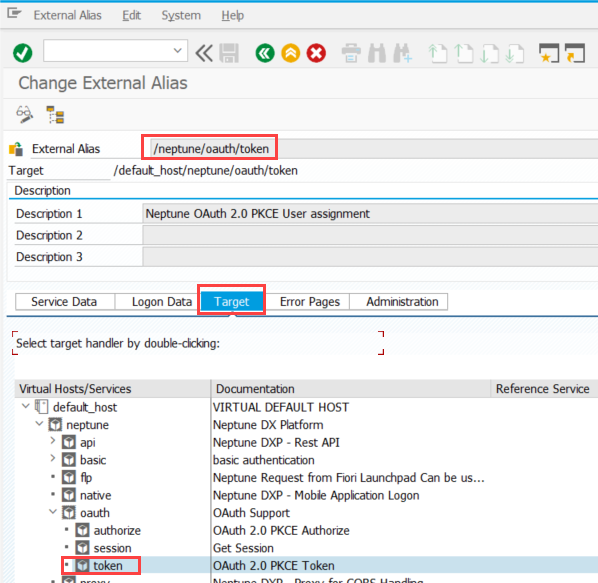Switch to the Error Pages tab
The image size is (598, 583).
310,302
